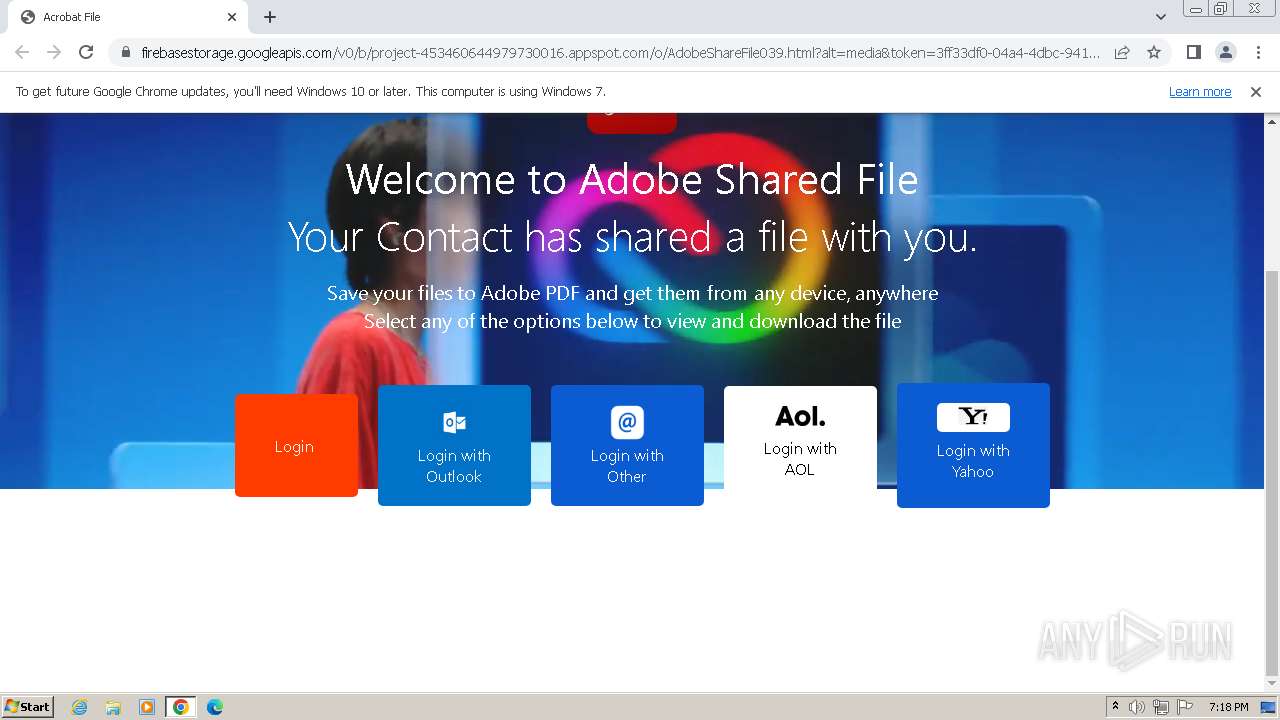Screen dimensions: 1280x720
Task: Click the 7:18 PM clock
Action: point(1228,707)
